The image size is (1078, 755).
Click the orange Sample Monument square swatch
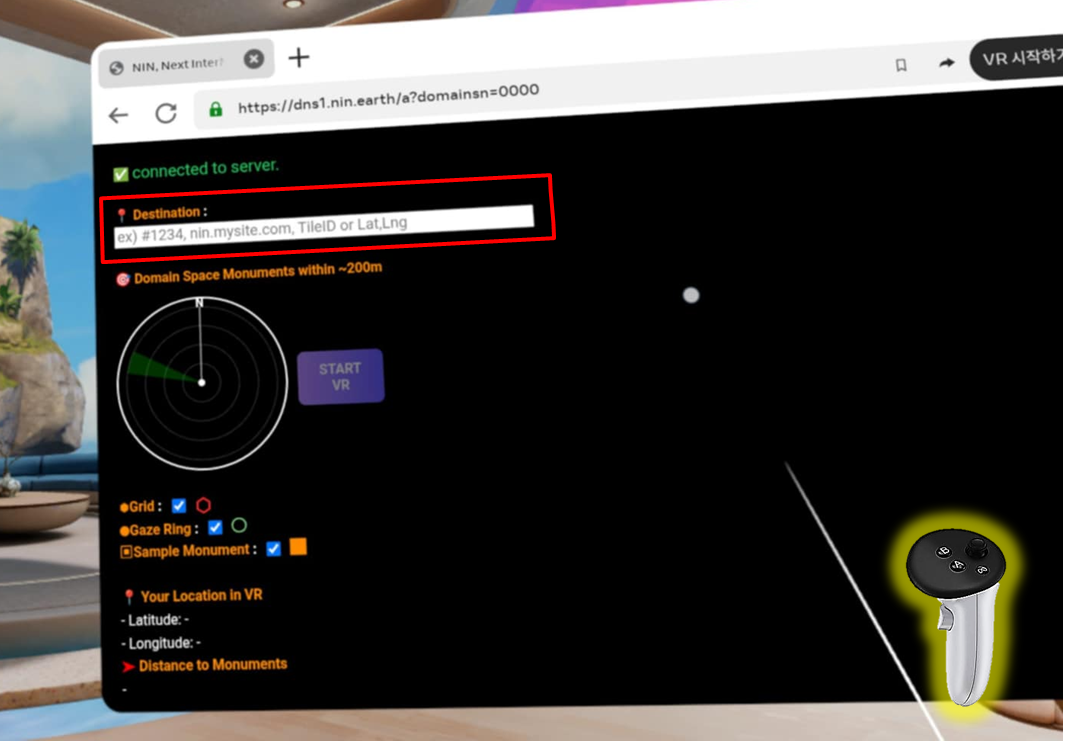point(298,547)
